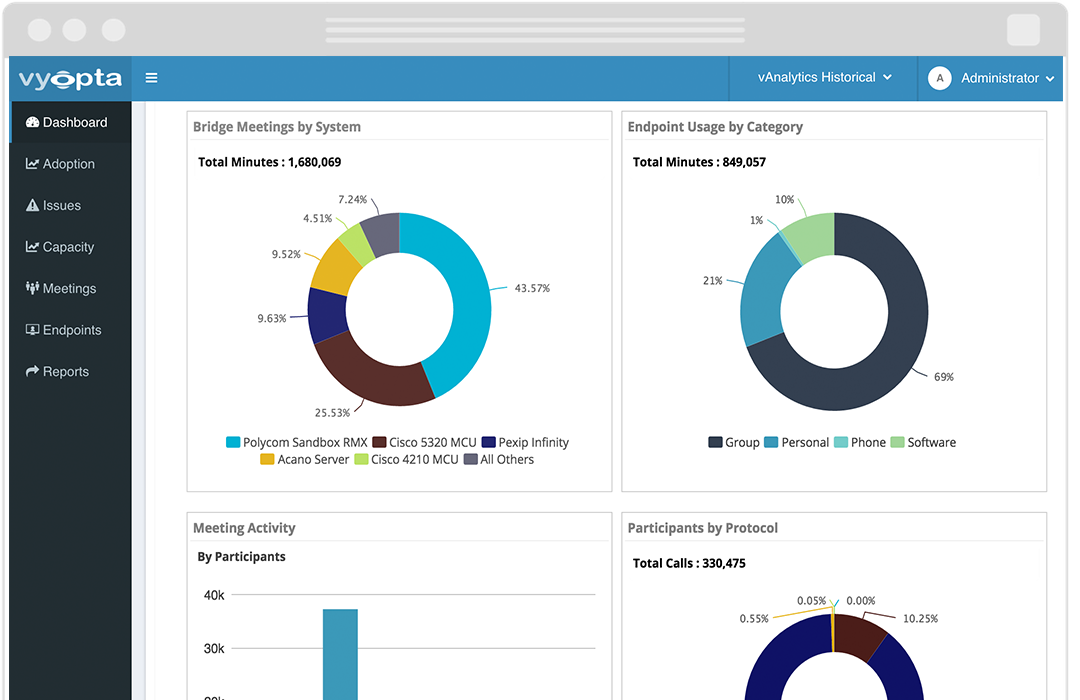Viewport: 1080px width, 700px height.
Task: Click the Participants by Protocol title
Action: point(703,528)
